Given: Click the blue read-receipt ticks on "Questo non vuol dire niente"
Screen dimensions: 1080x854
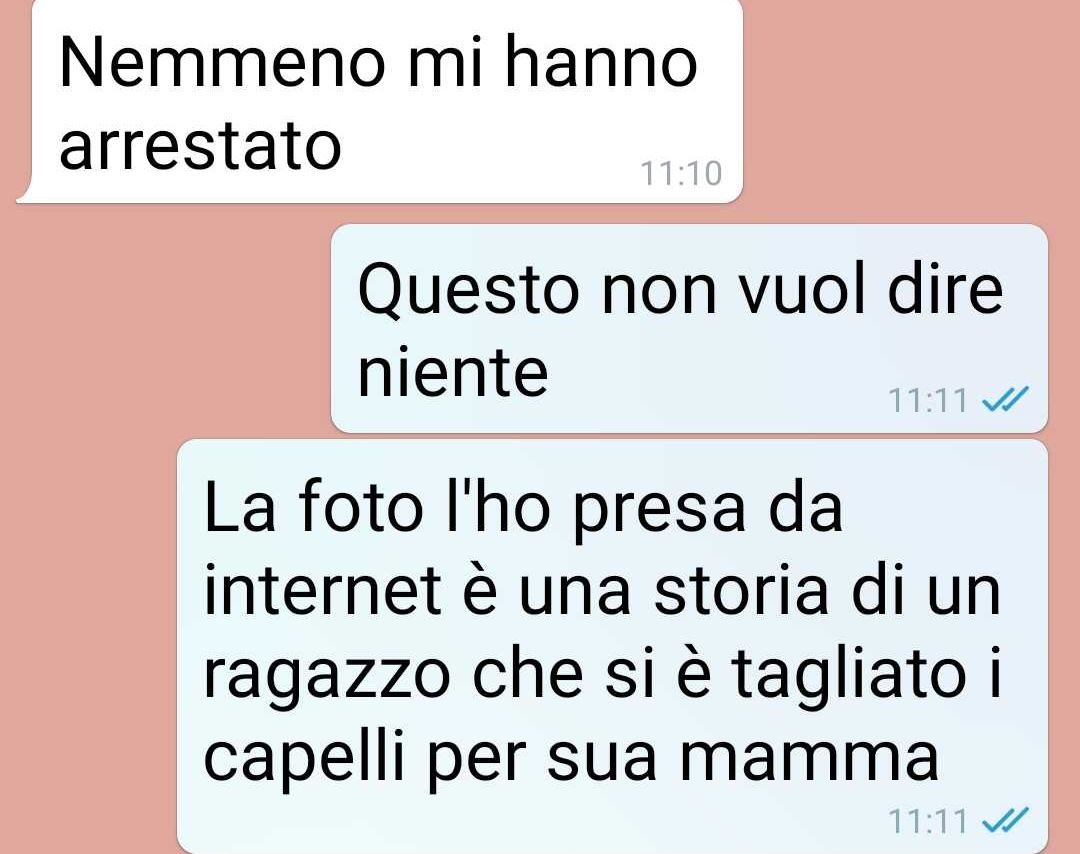Looking at the screenshot, I should coord(1004,398).
